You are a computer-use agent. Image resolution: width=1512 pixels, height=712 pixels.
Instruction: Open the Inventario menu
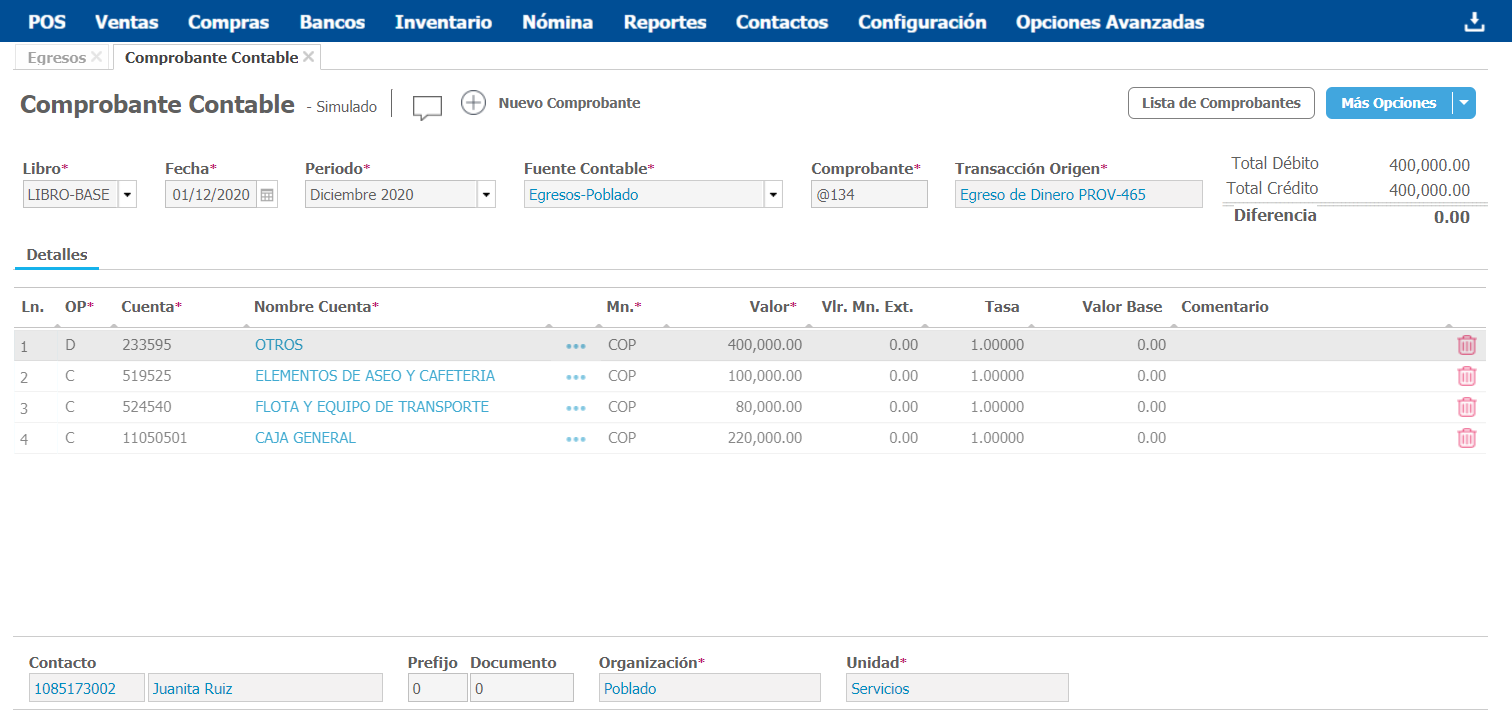tap(443, 22)
